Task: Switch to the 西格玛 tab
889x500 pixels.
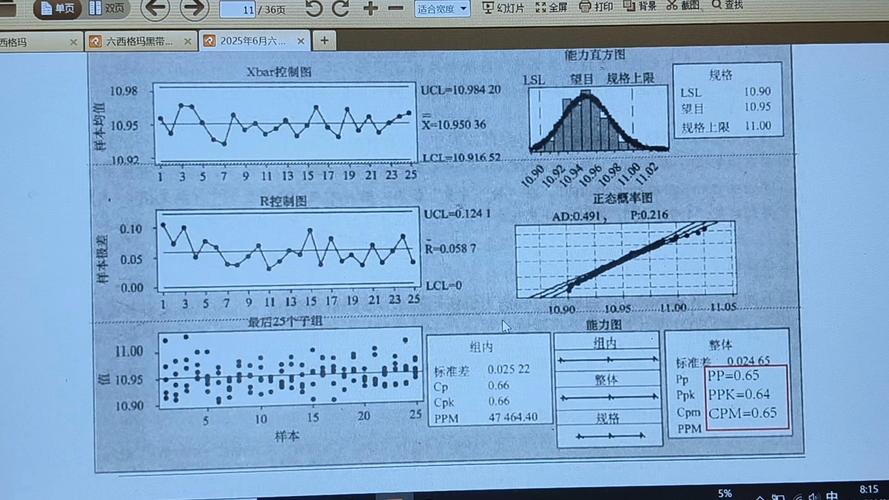Action: point(34,42)
